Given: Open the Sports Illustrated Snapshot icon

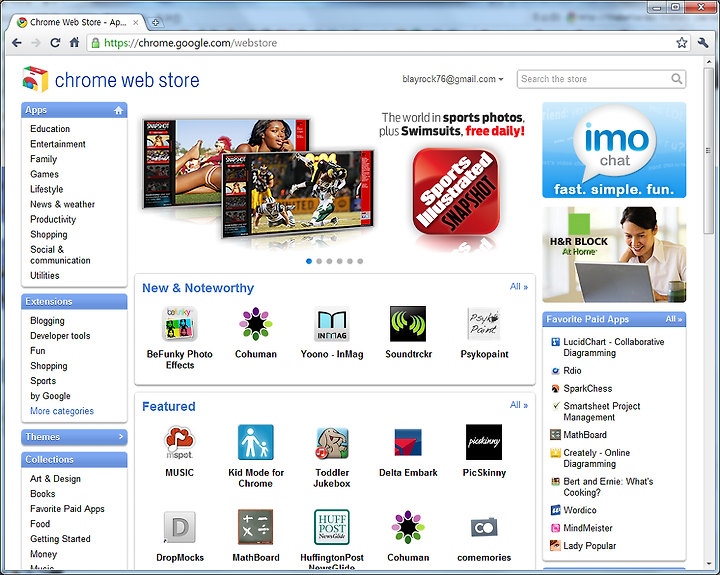Looking at the screenshot, I should pos(456,192).
